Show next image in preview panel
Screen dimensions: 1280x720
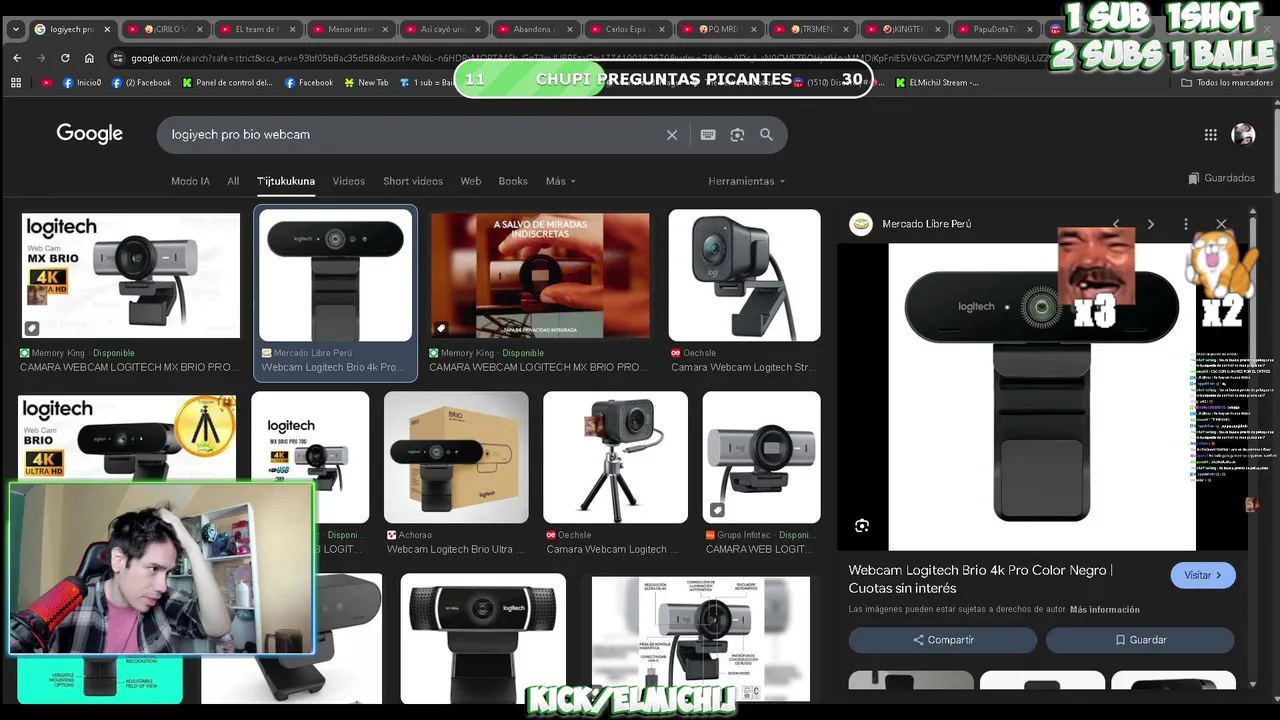click(1151, 224)
